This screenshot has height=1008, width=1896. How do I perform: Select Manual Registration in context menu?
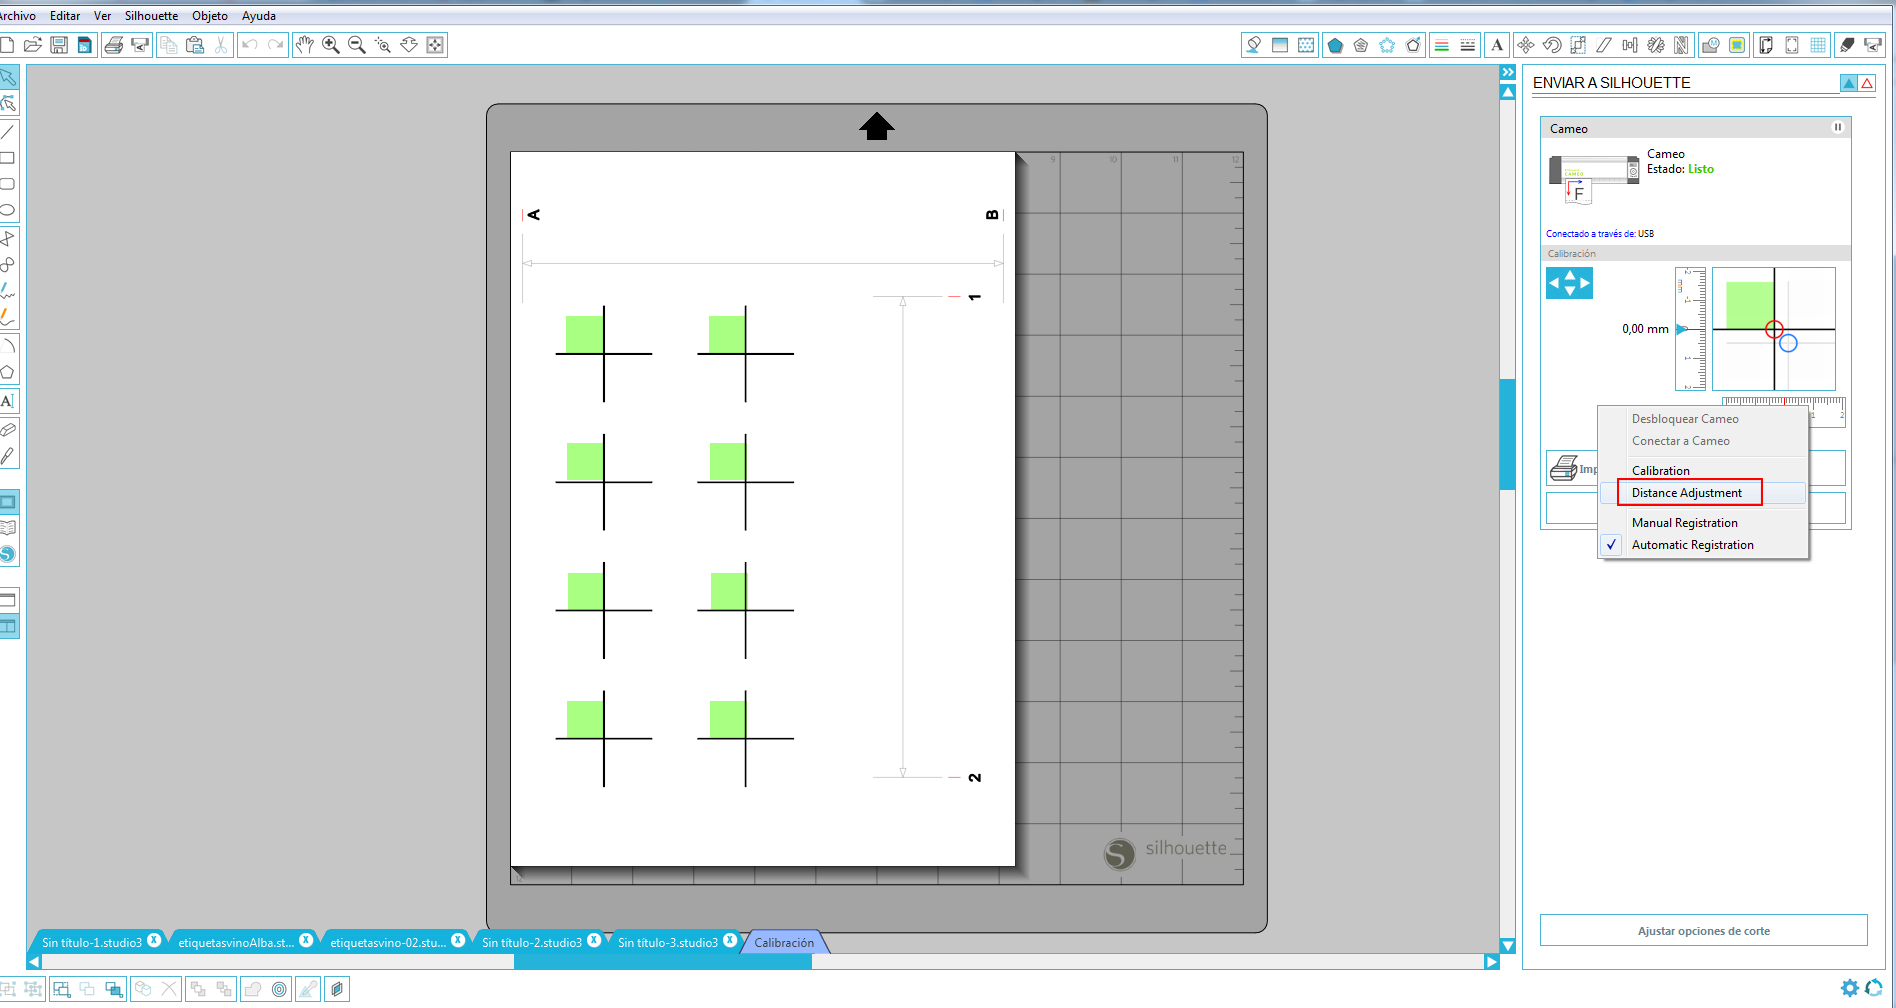[1703, 523]
